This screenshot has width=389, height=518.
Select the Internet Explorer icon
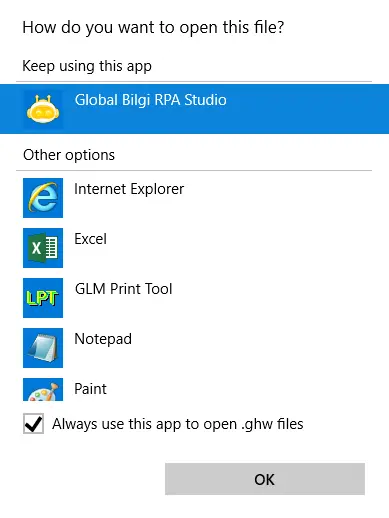43,198
